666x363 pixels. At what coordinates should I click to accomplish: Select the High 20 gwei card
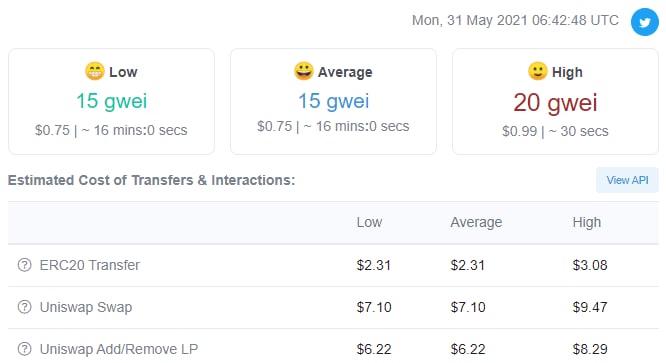click(x=556, y=101)
